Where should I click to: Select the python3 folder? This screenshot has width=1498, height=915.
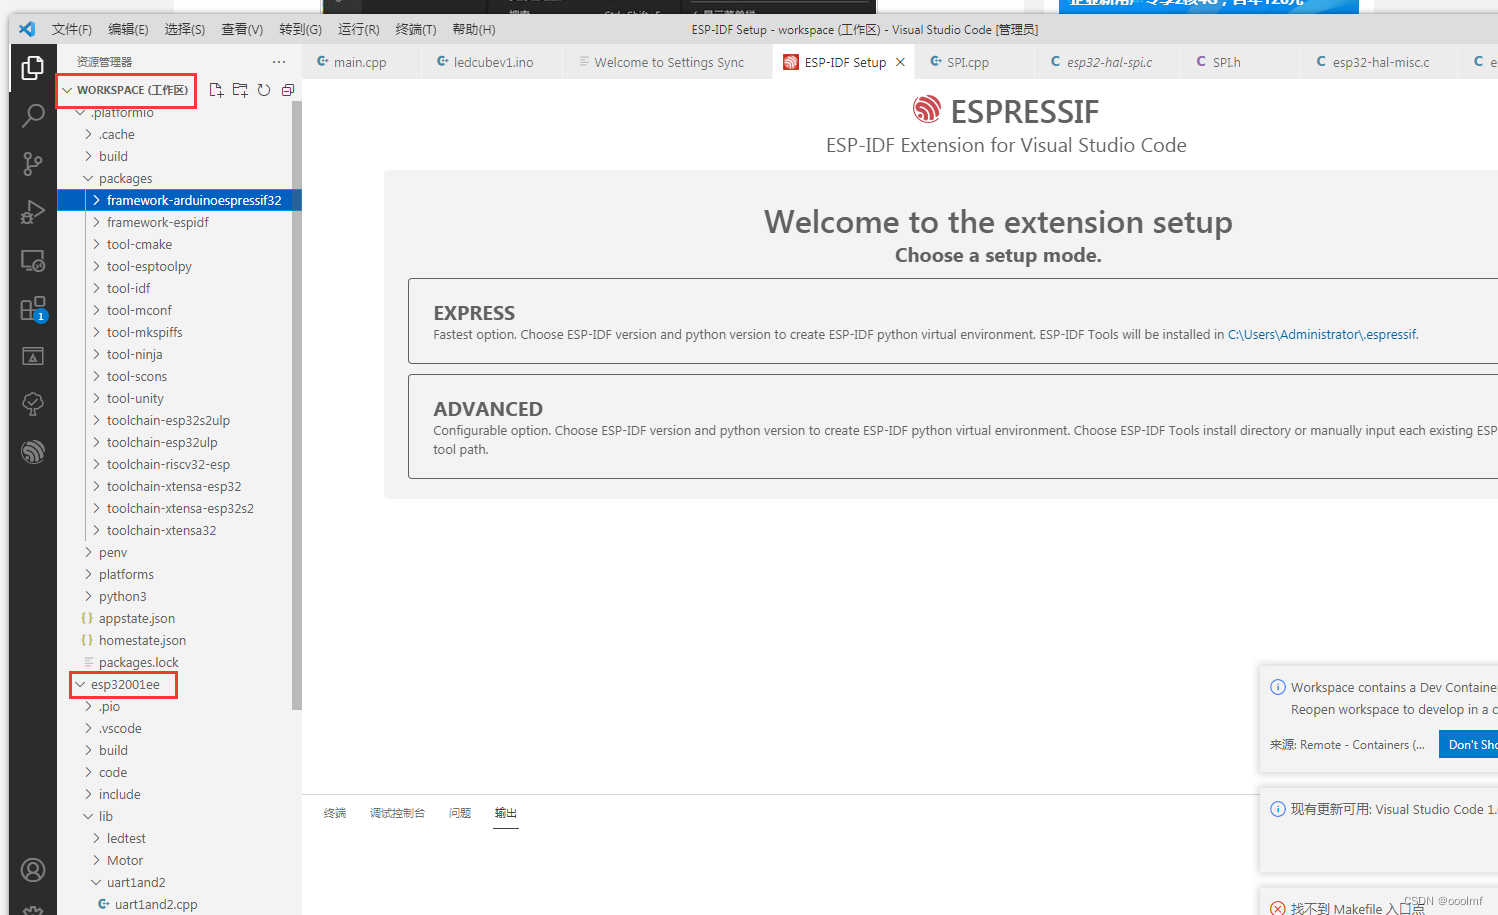(179, 596)
